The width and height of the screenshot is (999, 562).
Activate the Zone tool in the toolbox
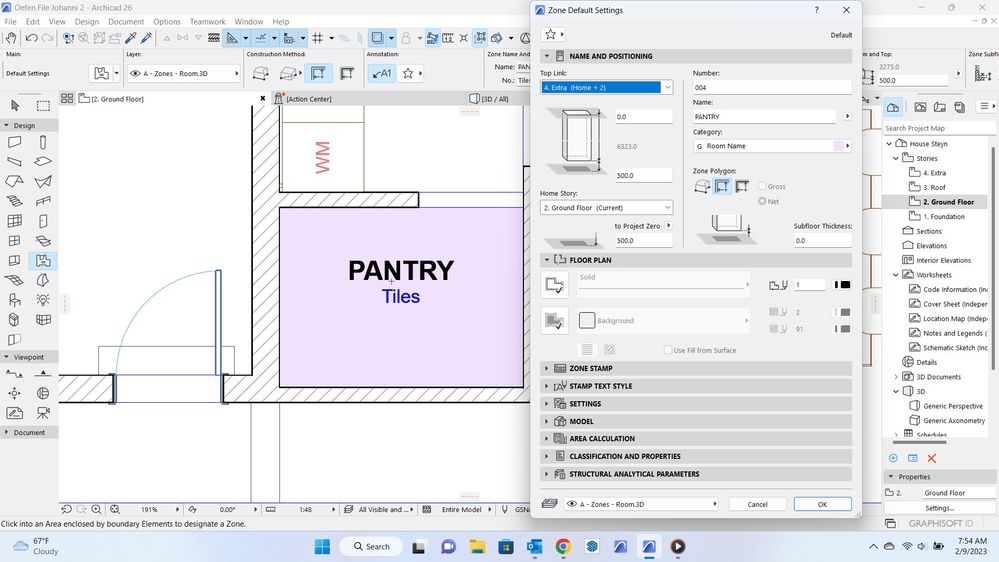[x=43, y=261]
